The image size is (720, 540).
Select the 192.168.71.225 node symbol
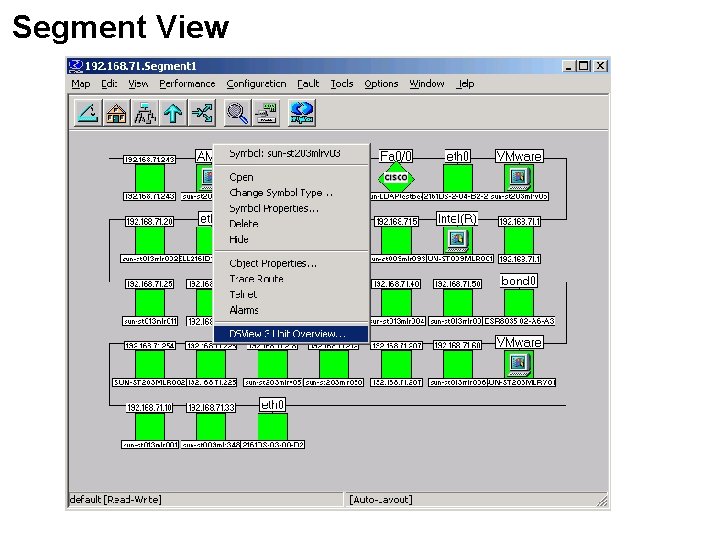pos(211,364)
